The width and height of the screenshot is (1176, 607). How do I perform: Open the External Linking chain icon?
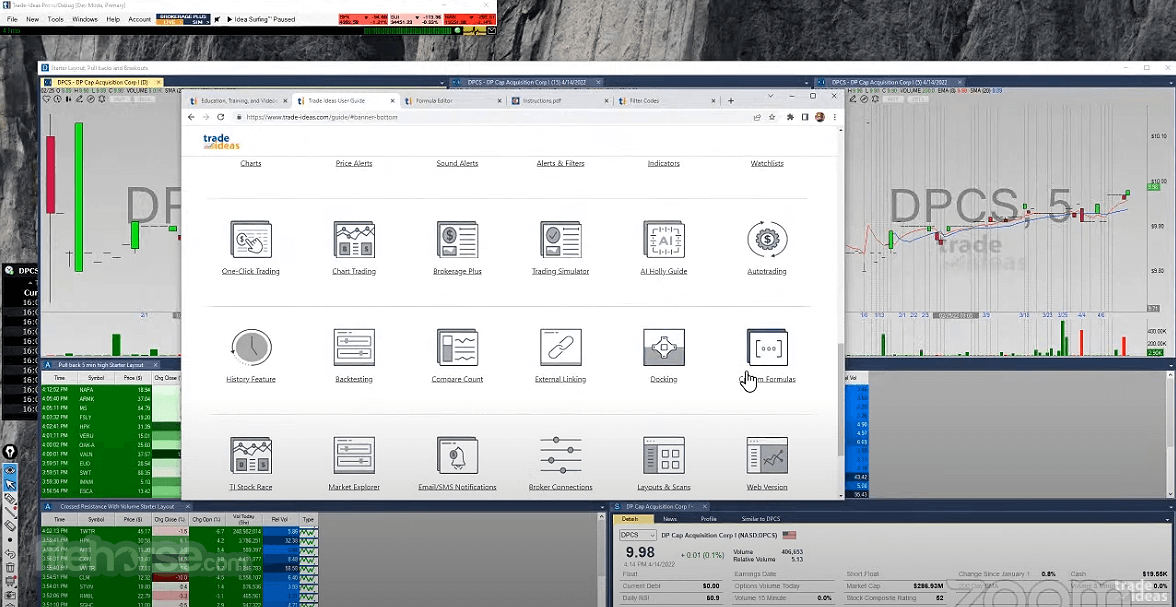pyautogui.click(x=560, y=348)
